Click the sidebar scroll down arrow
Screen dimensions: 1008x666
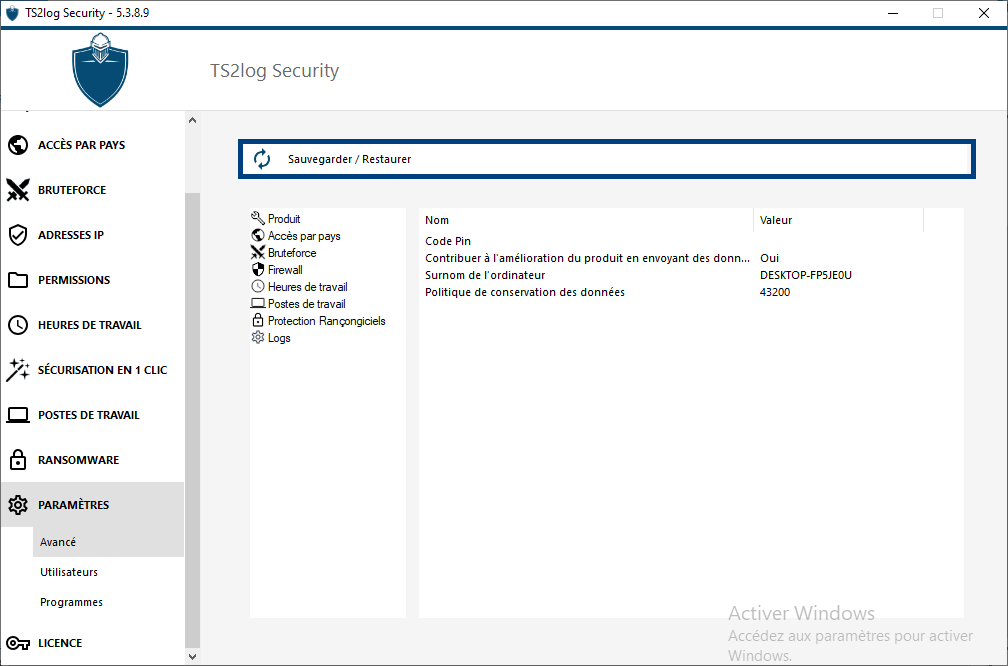(x=192, y=656)
